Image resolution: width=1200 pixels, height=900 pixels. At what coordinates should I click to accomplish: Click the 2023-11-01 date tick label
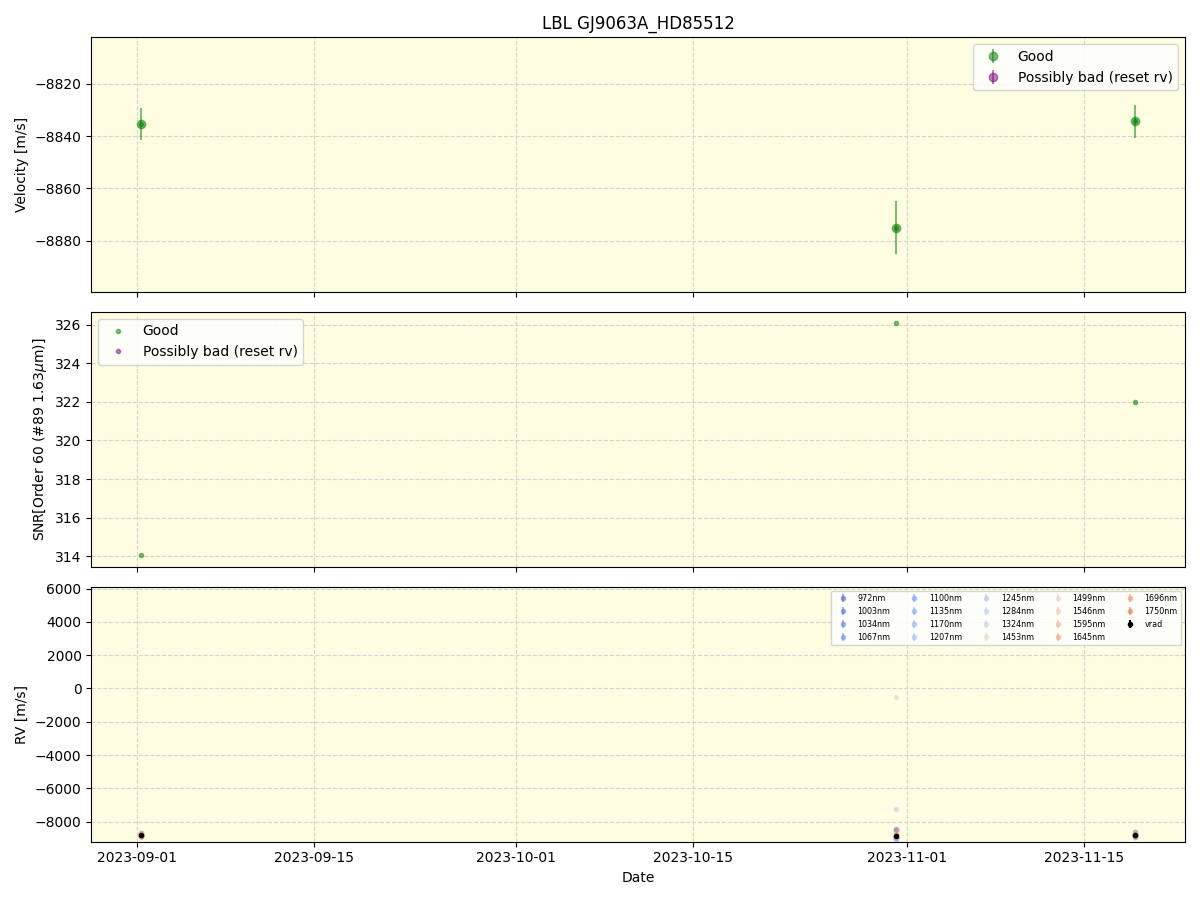pyautogui.click(x=907, y=857)
